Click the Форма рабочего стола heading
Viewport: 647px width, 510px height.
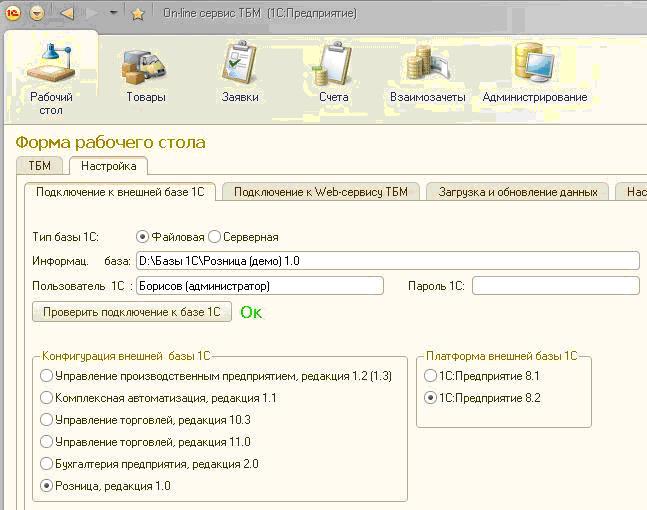pyautogui.click(x=110, y=142)
